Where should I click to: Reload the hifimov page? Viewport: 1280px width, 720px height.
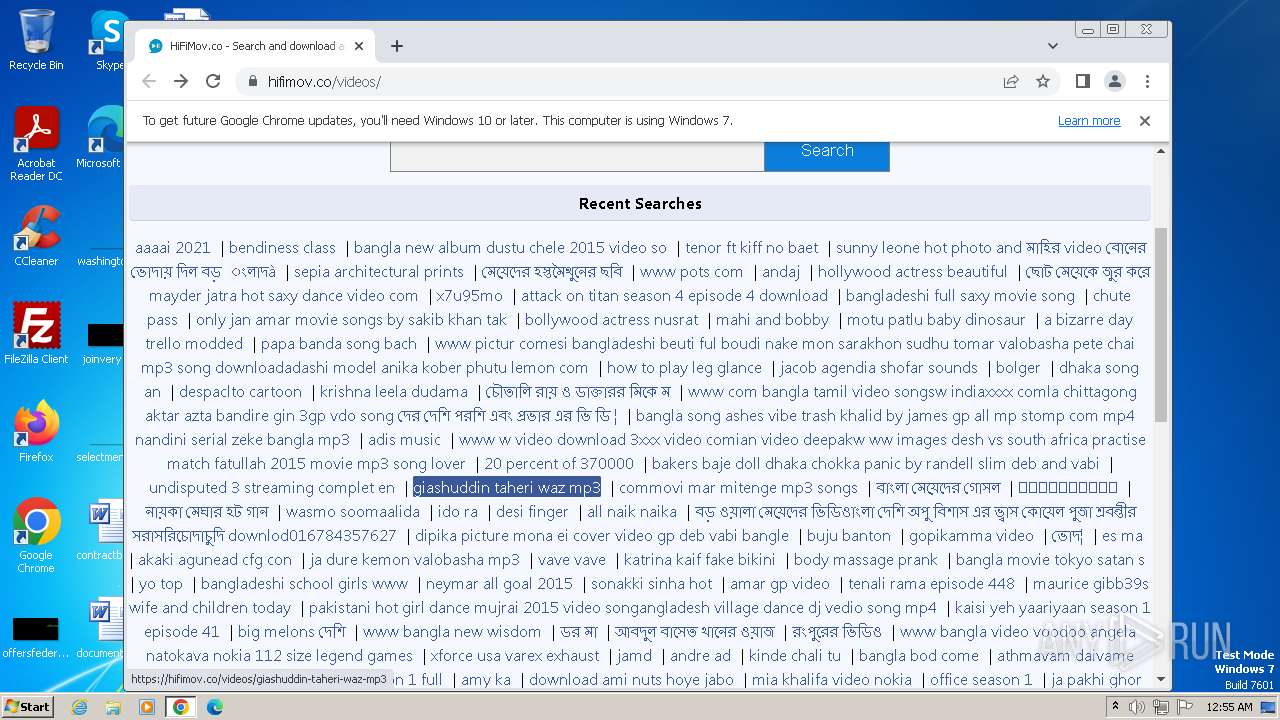(213, 81)
